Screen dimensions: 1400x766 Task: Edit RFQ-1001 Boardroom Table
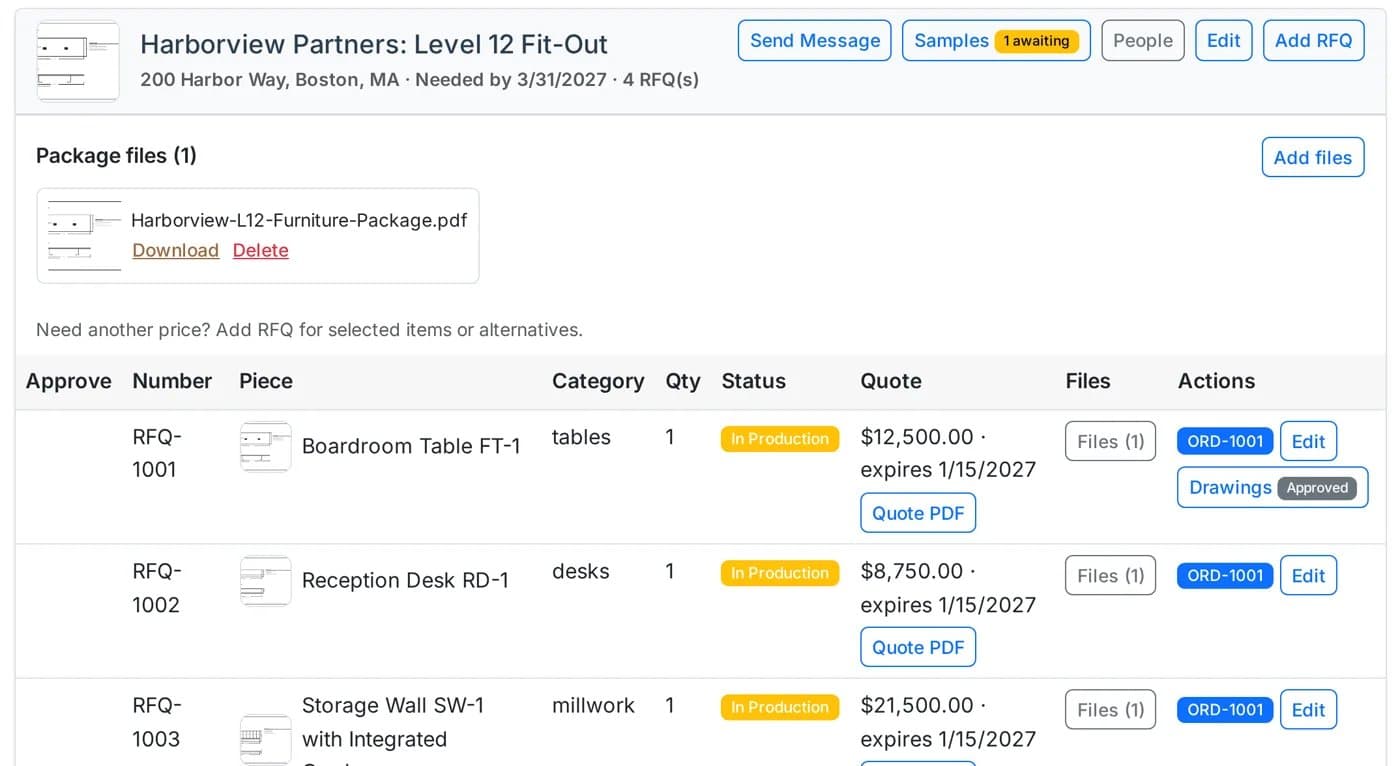point(1308,441)
